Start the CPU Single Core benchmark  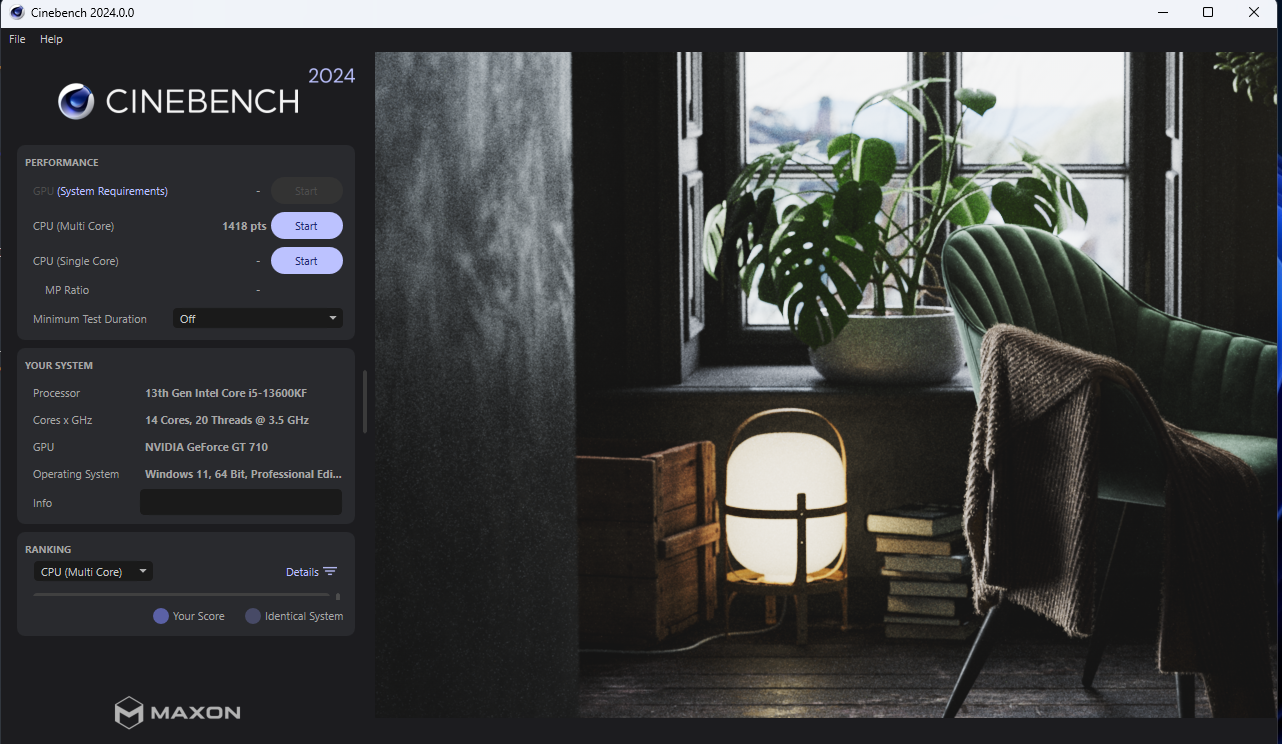click(307, 261)
